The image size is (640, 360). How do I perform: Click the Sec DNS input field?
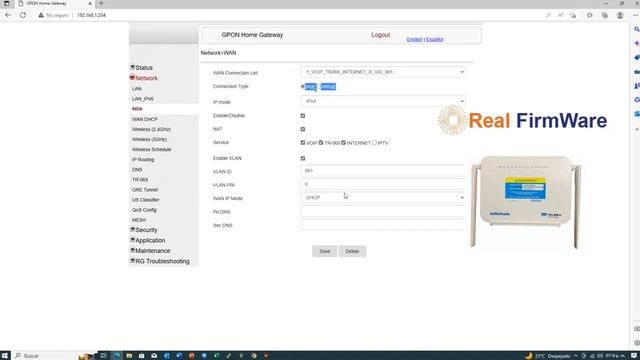pos(383,225)
